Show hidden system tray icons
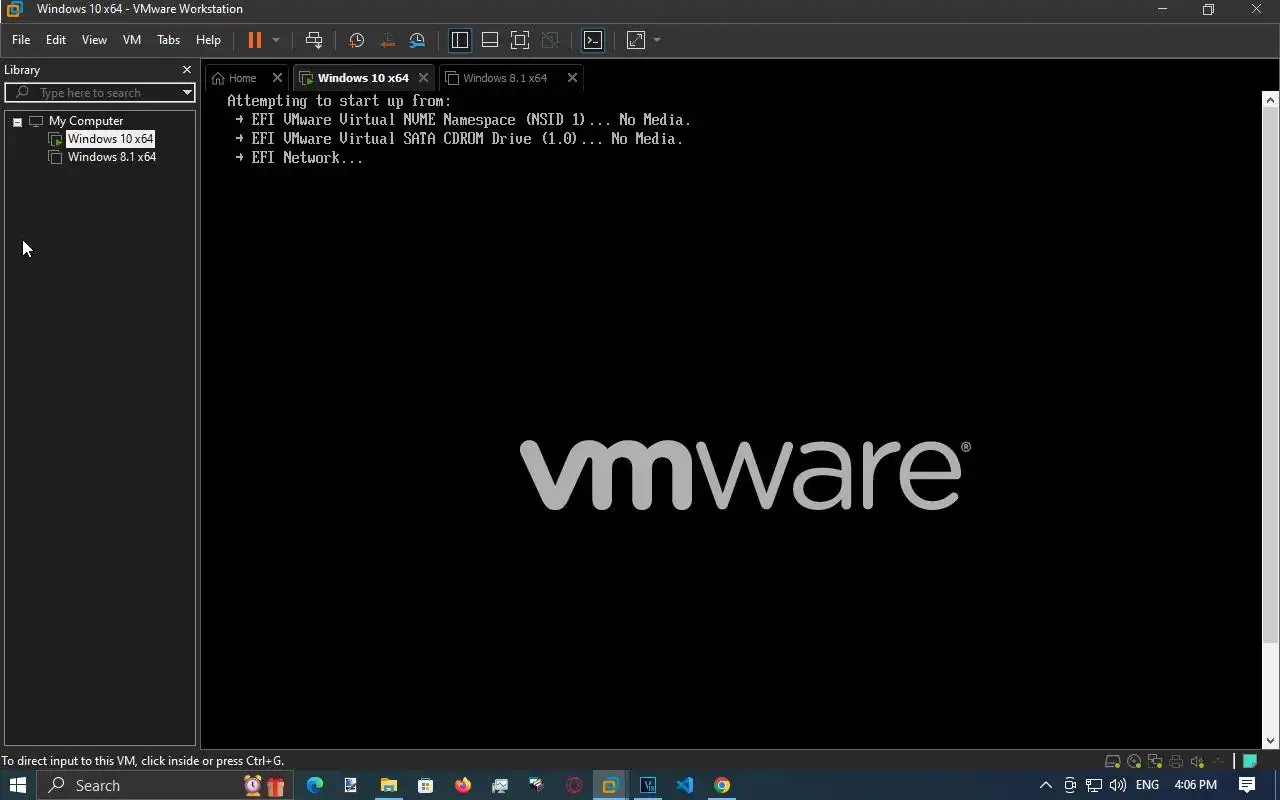 [1046, 785]
